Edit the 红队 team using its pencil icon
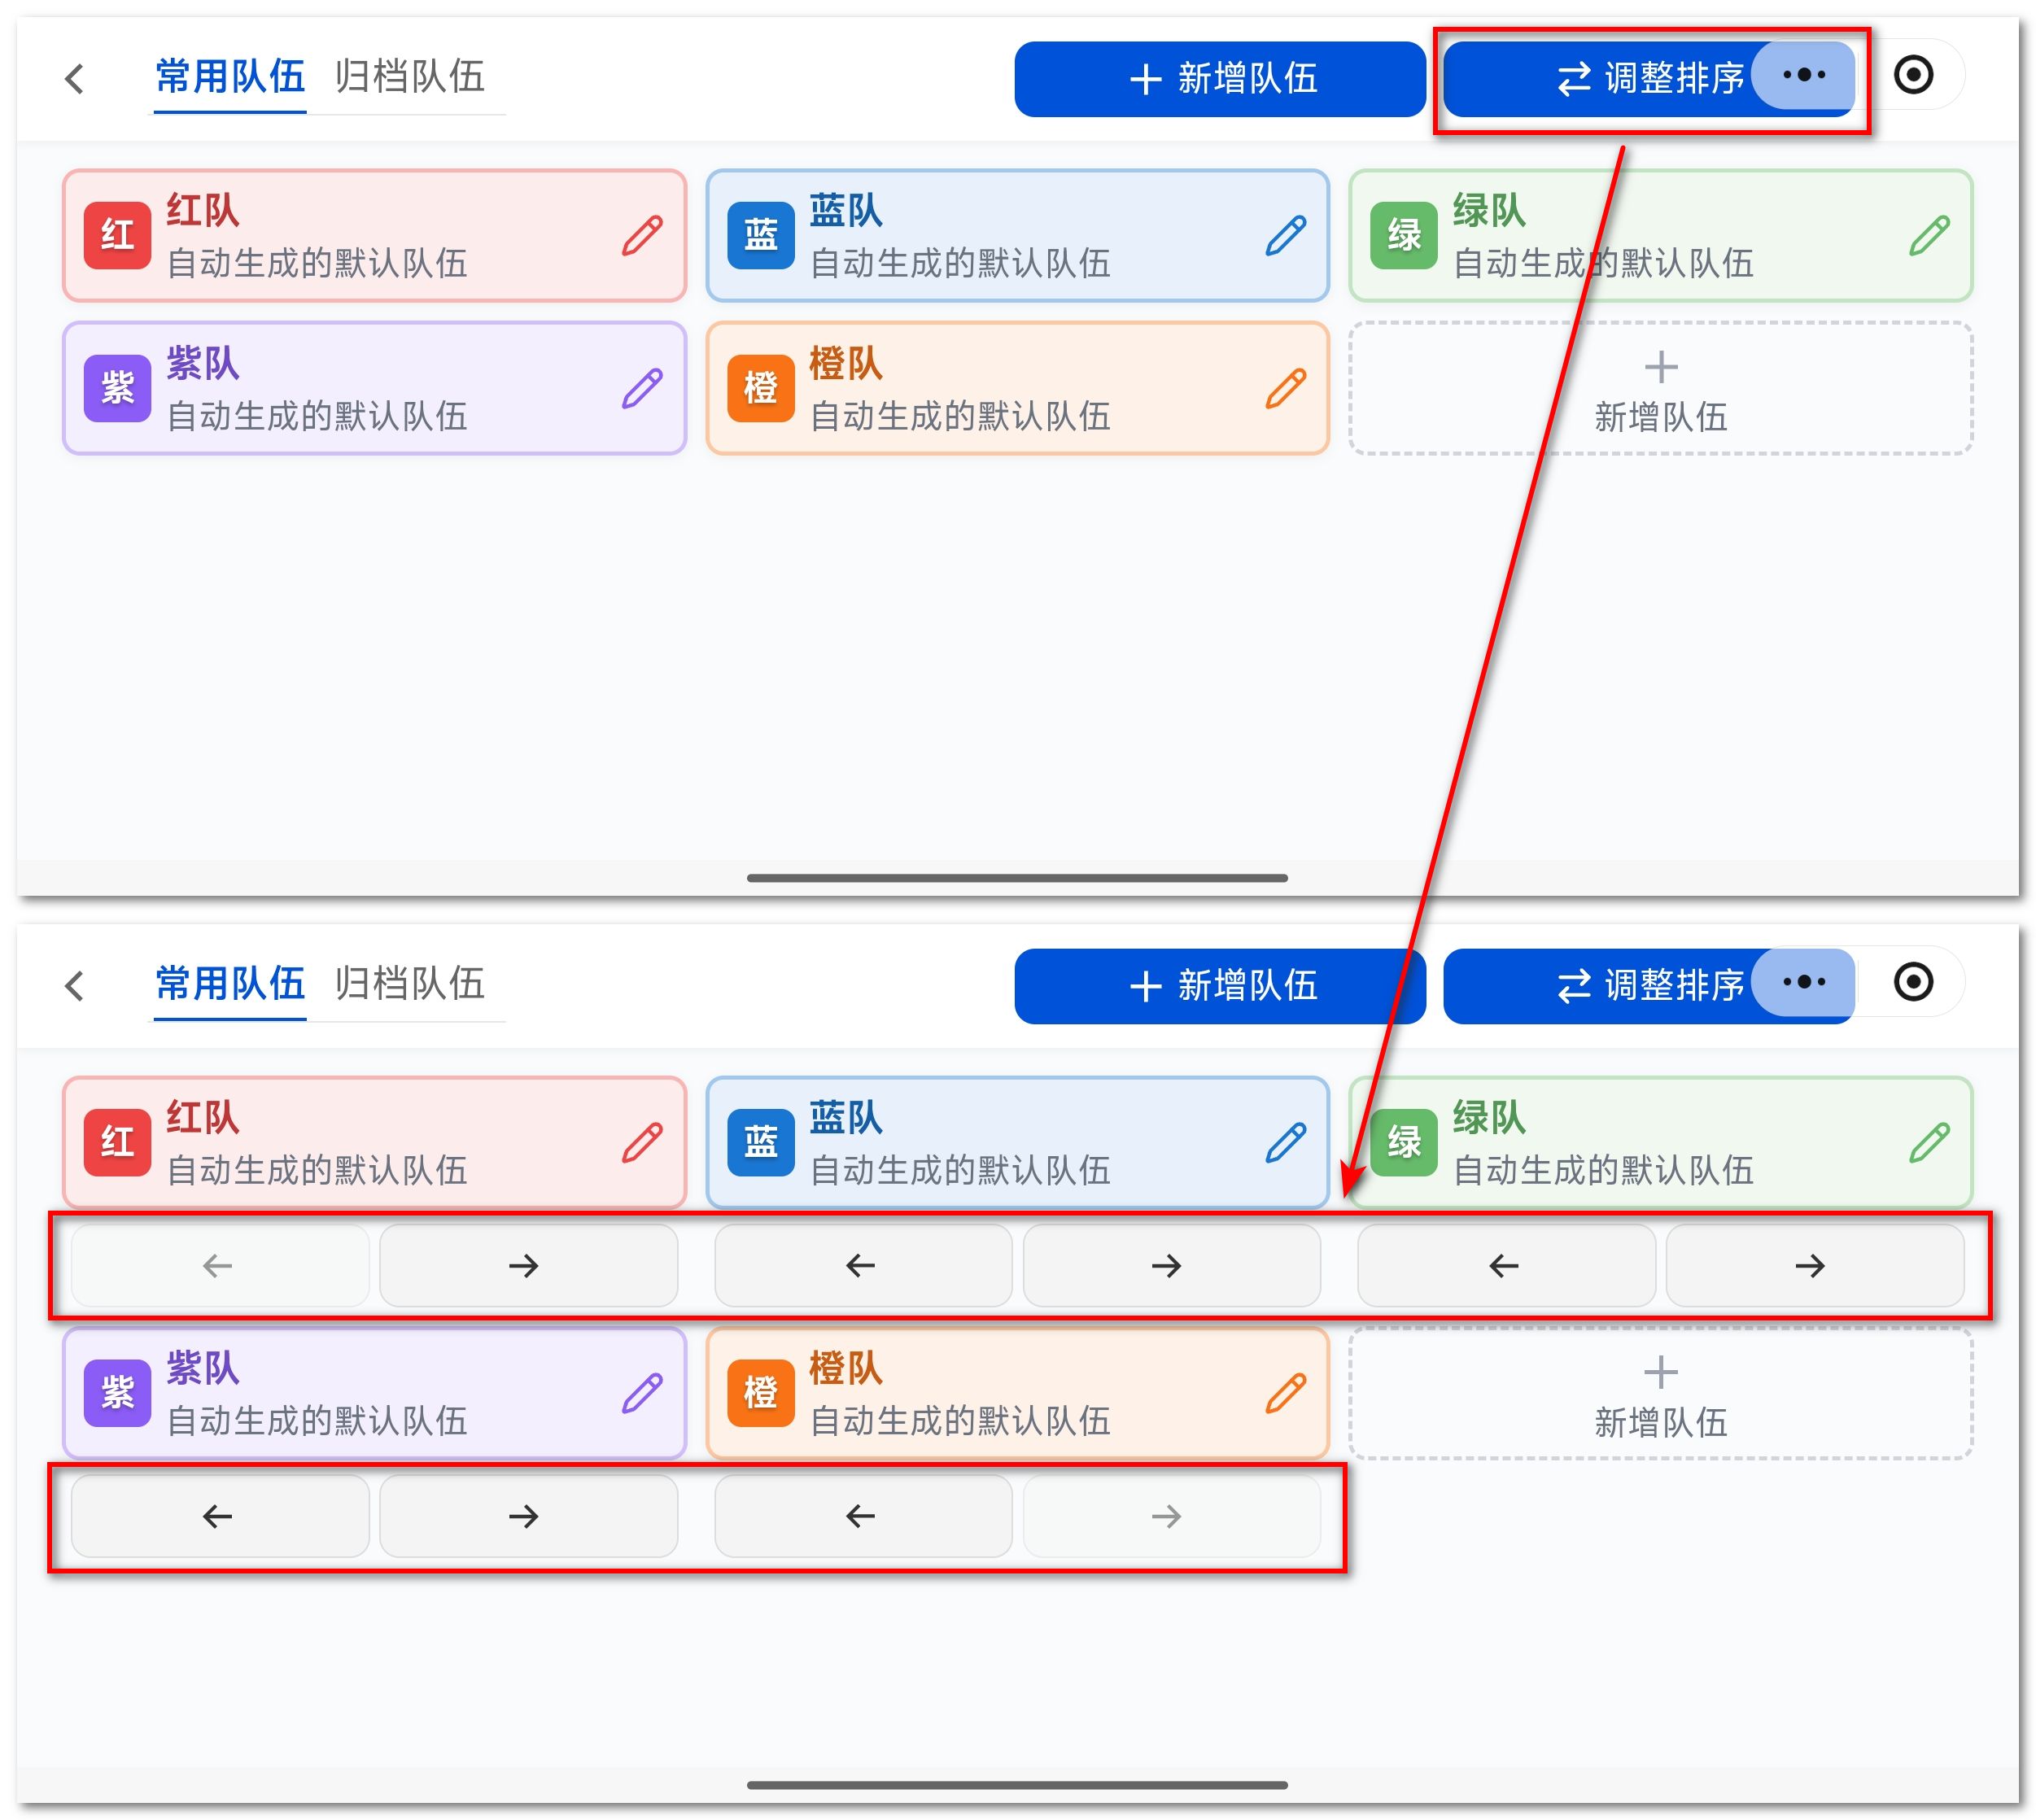Image resolution: width=2036 pixels, height=1820 pixels. (x=643, y=234)
